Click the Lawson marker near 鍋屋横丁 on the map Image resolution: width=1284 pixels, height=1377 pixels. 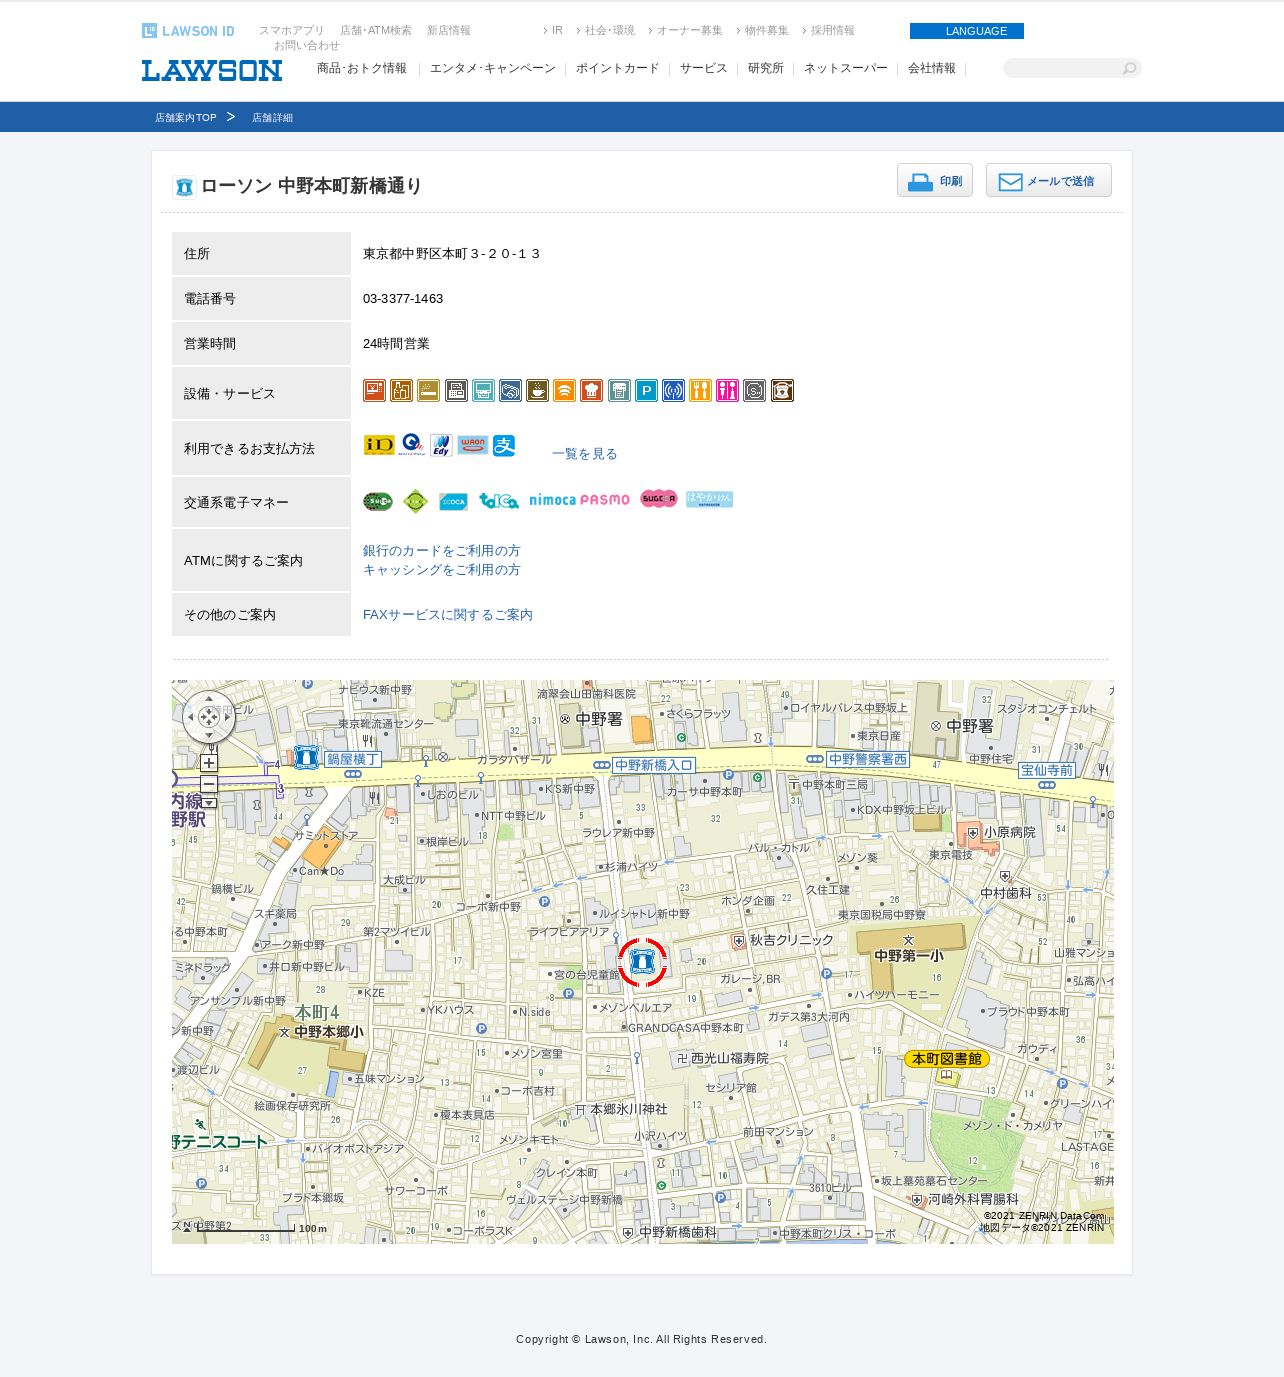pyautogui.click(x=306, y=757)
